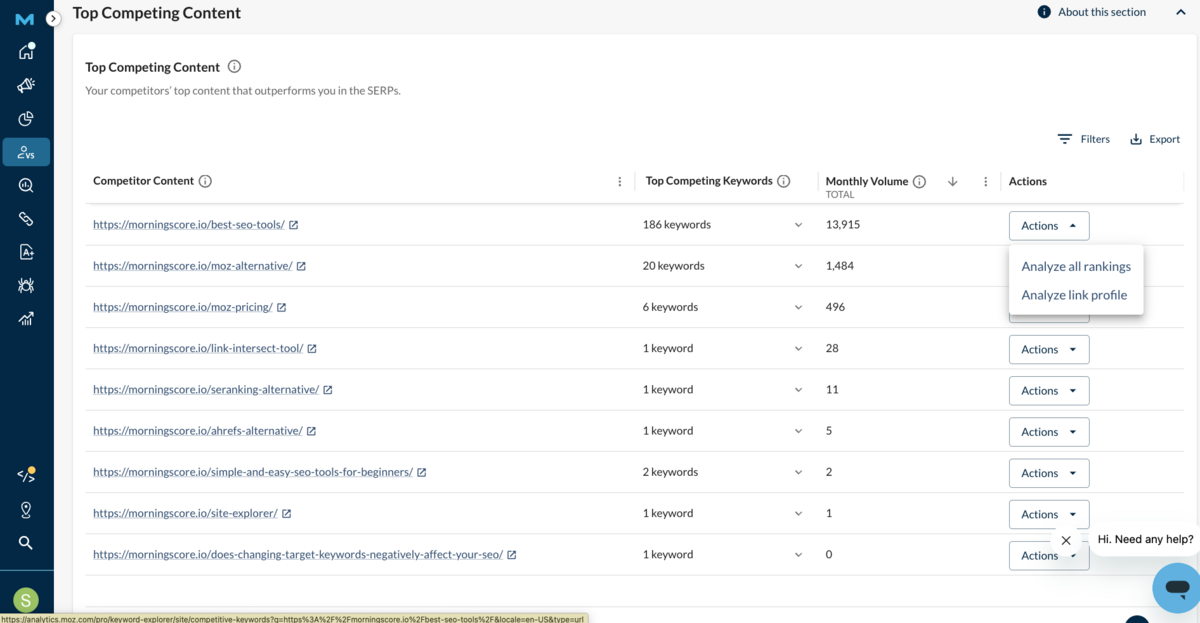The height and width of the screenshot is (623, 1200).
Task: Open external link icon for link-intersect-tool
Action: 312,349
